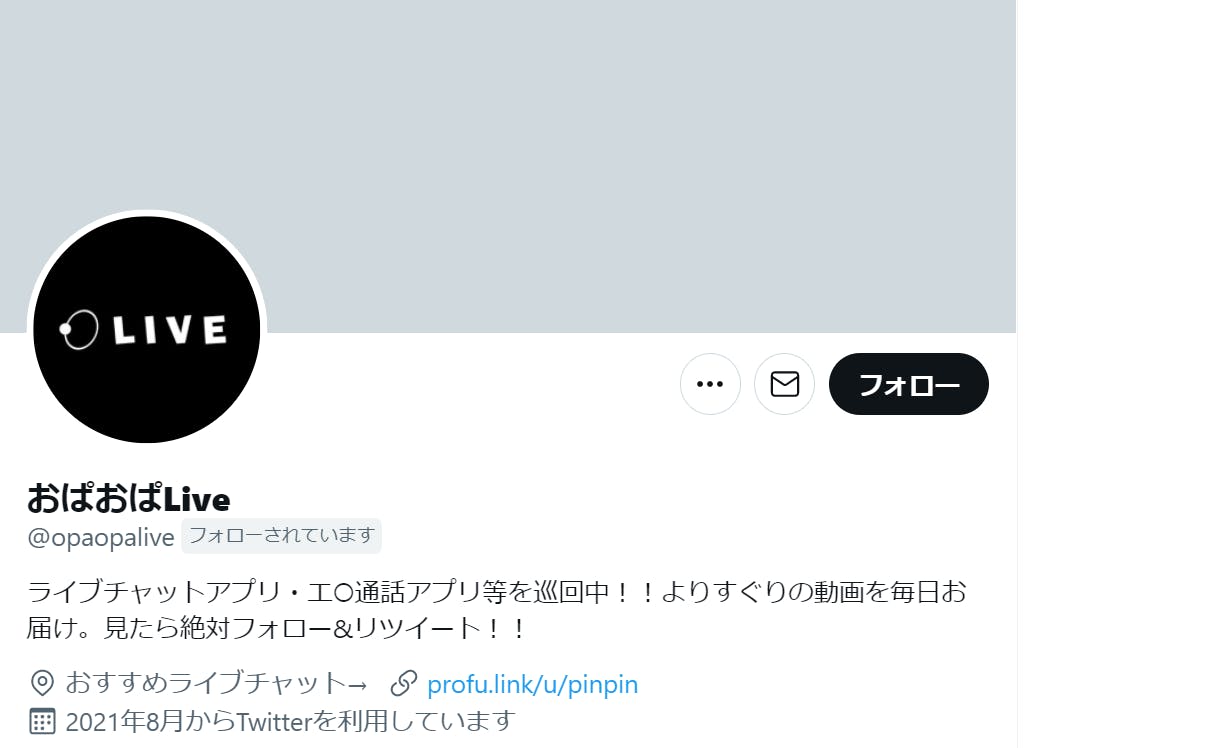Click the empty white sidebar right of the profile

tap(1123, 374)
